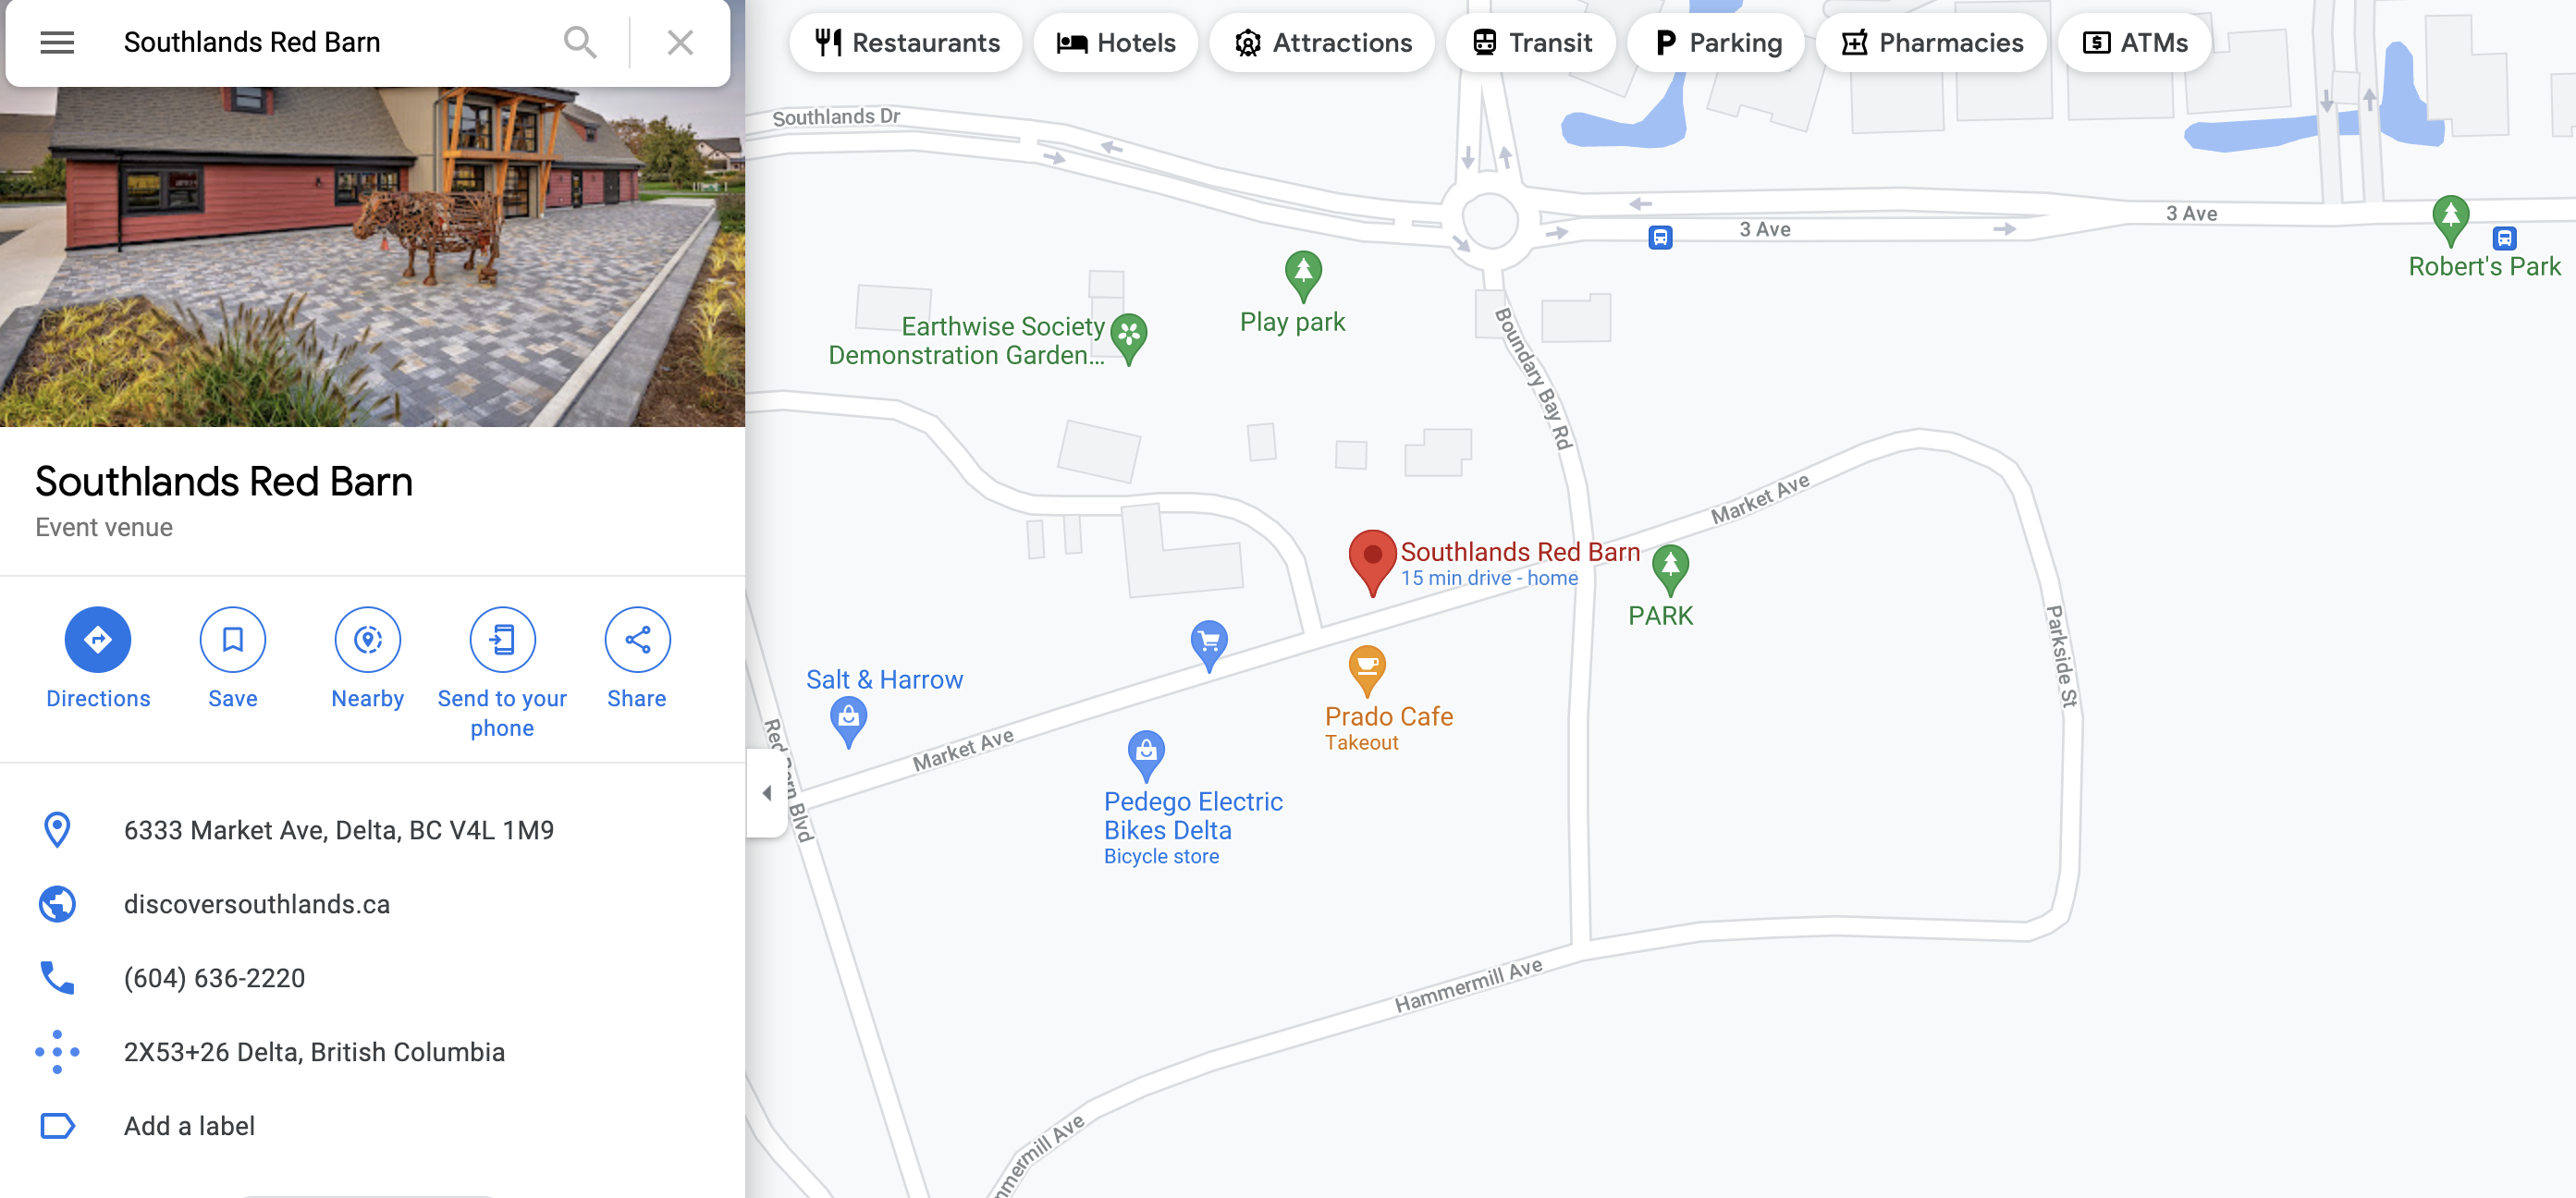
Task: Clear the search with X icon
Action: [x=680, y=42]
